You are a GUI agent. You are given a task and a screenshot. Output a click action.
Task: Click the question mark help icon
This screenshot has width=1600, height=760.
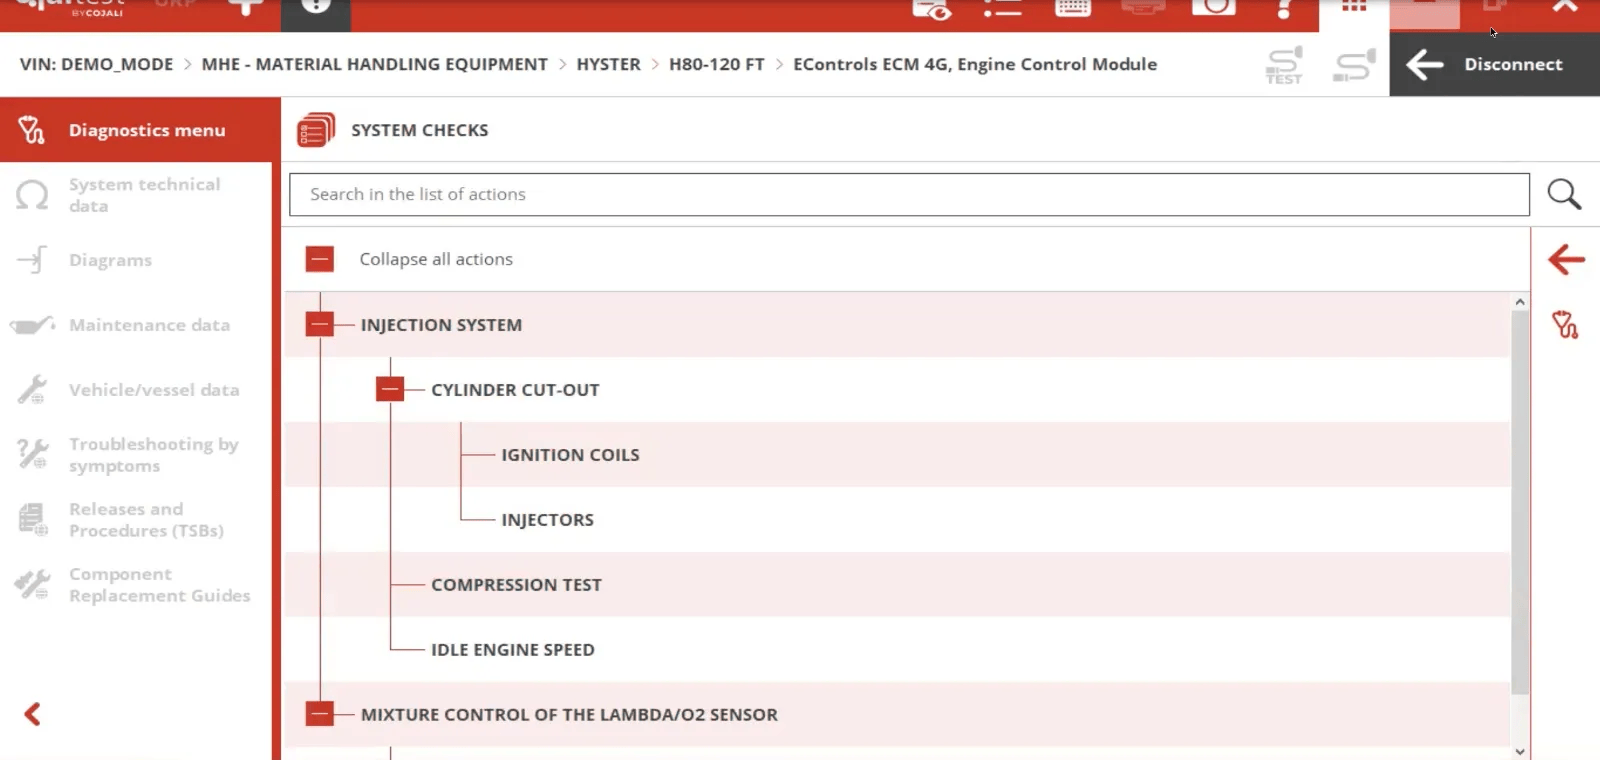pos(1284,8)
